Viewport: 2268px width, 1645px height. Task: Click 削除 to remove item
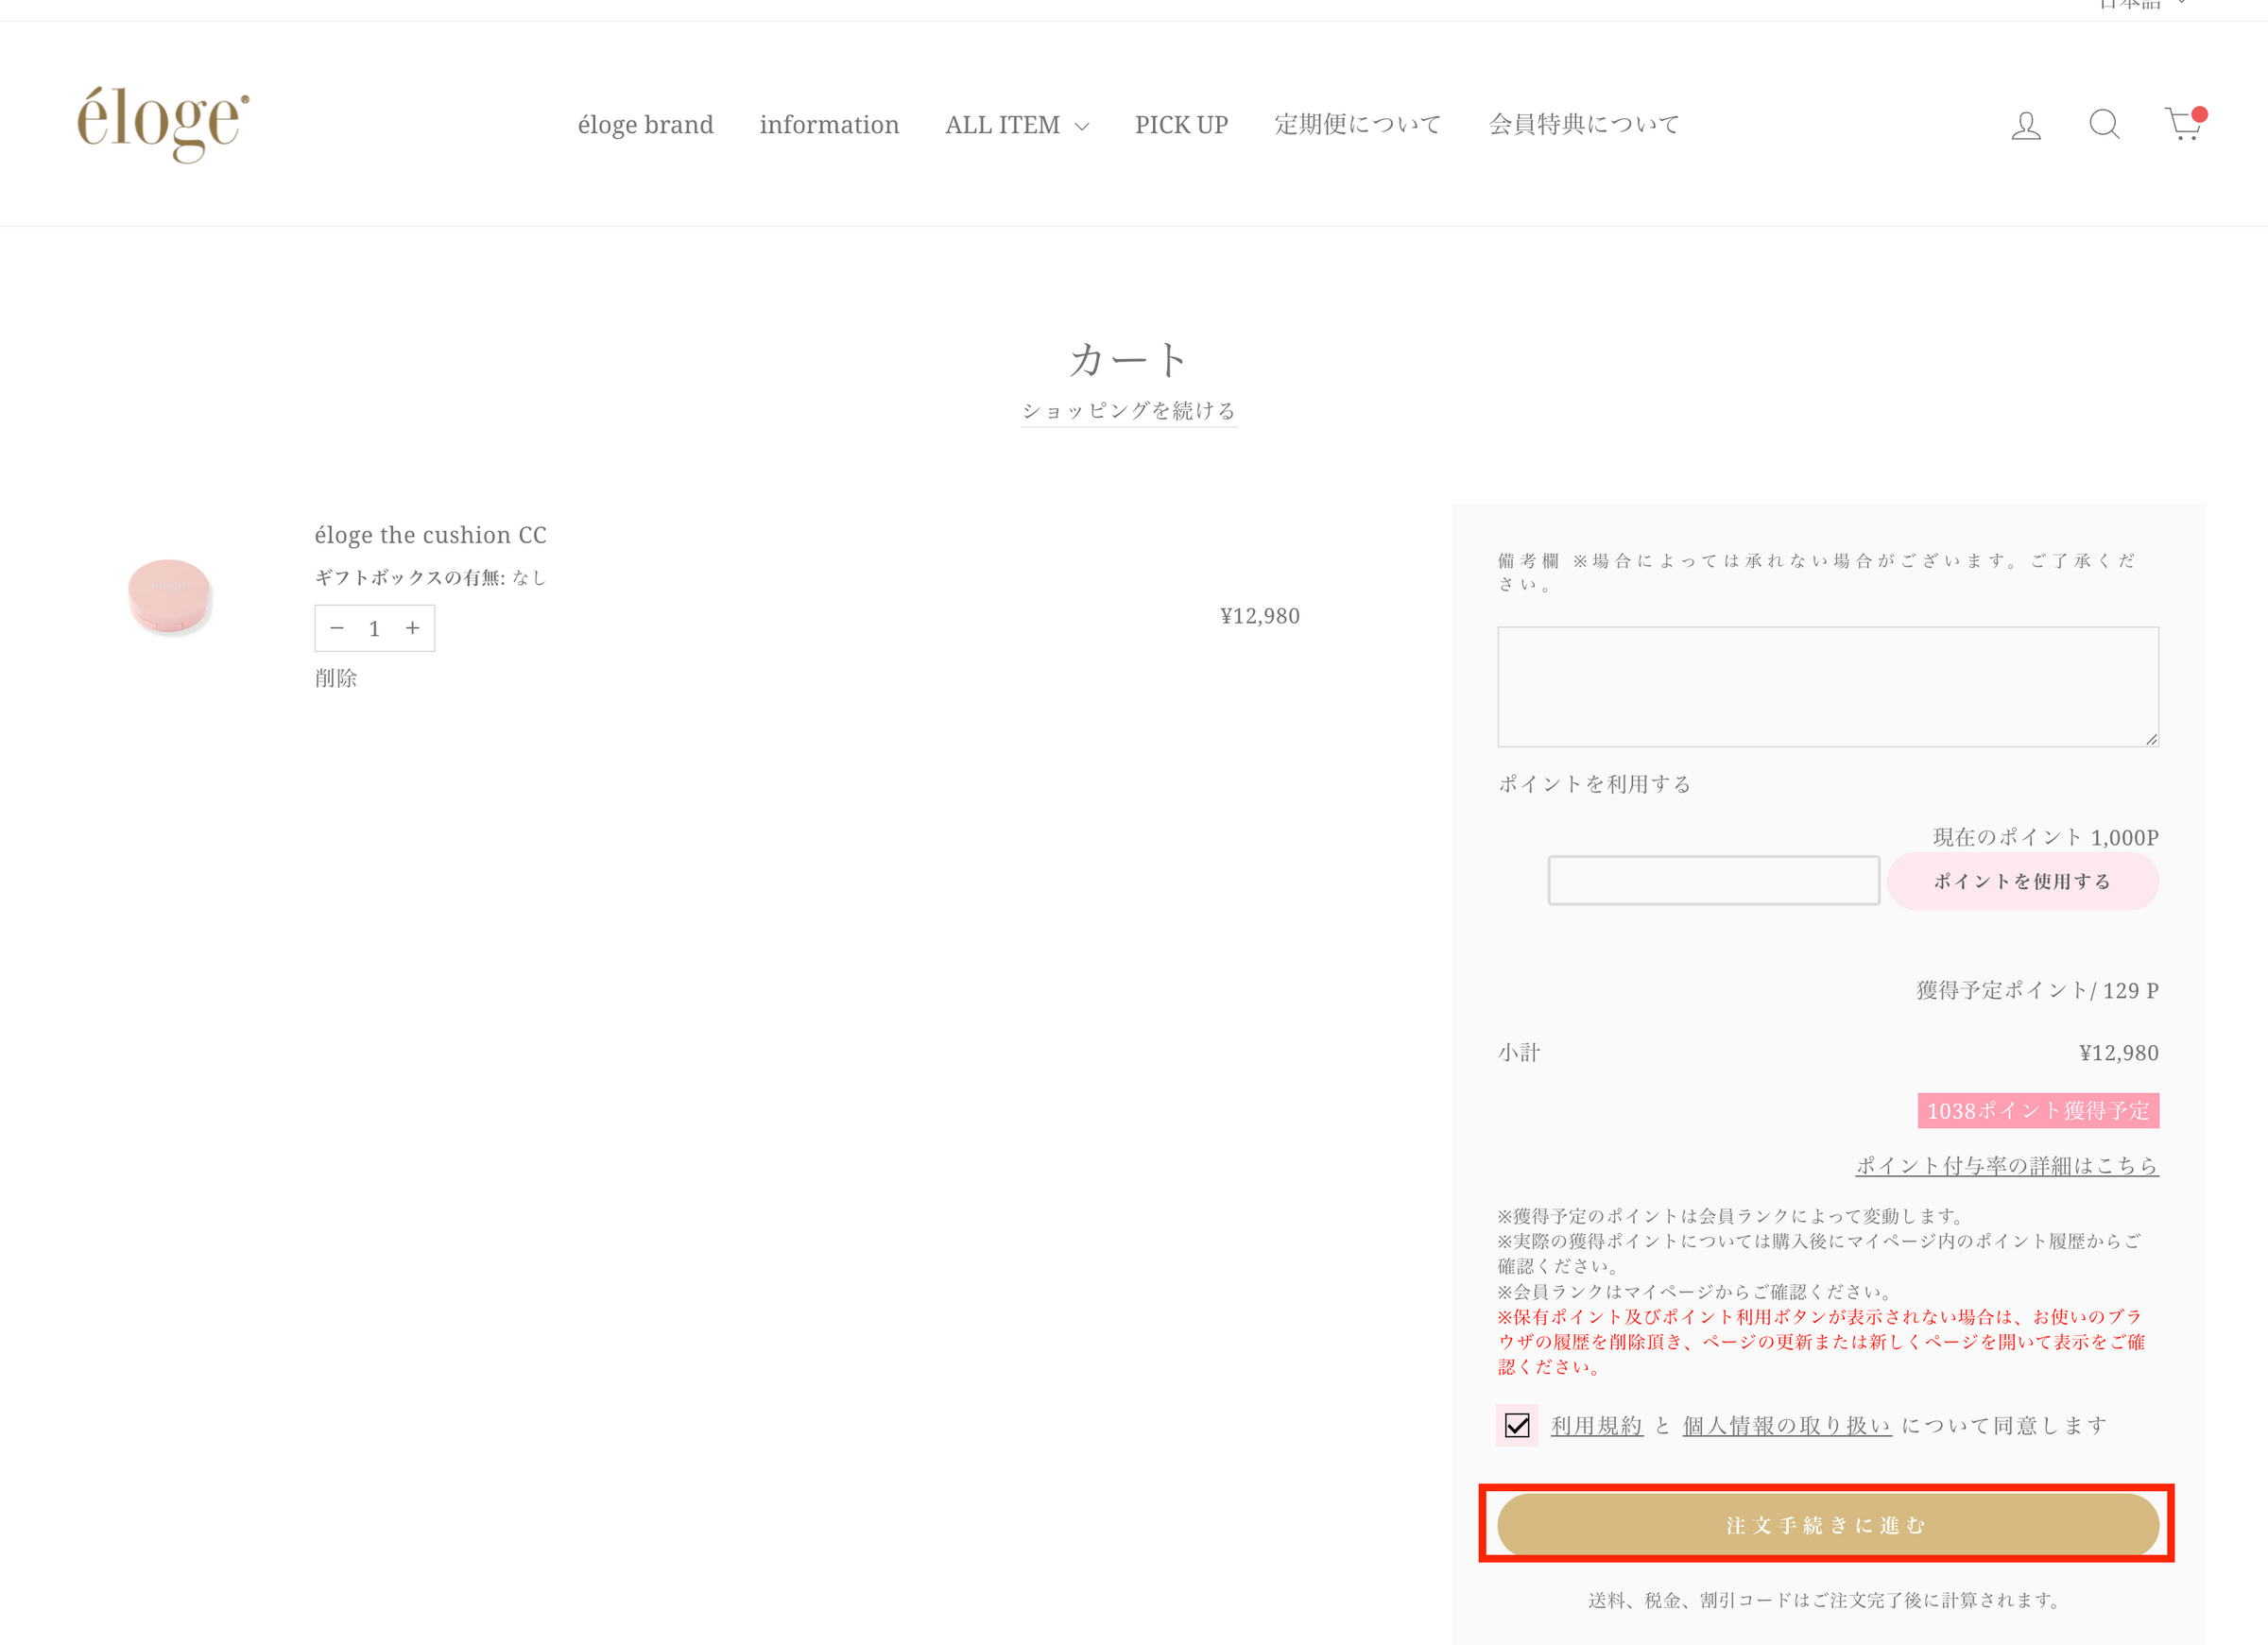pyautogui.click(x=336, y=678)
